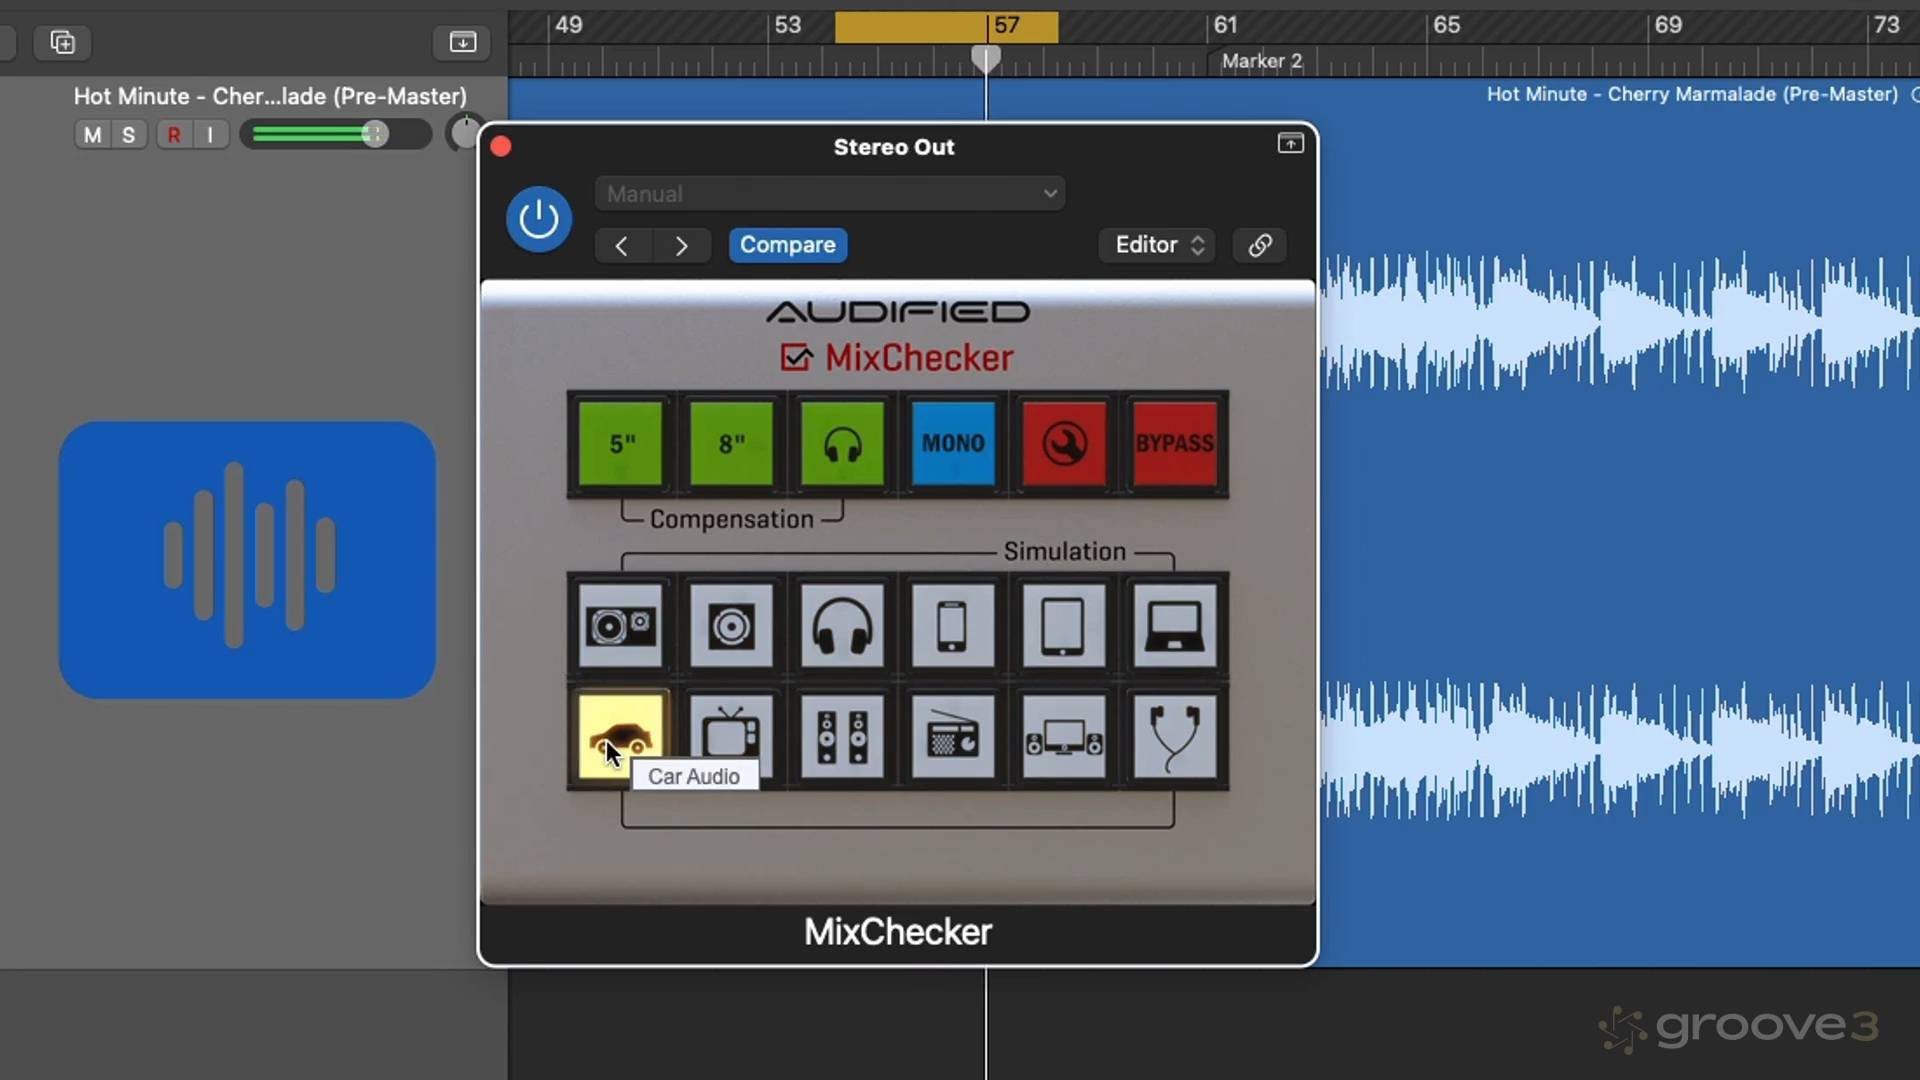Toggle the plugin power button
This screenshot has height=1080, width=1920.
coord(538,219)
